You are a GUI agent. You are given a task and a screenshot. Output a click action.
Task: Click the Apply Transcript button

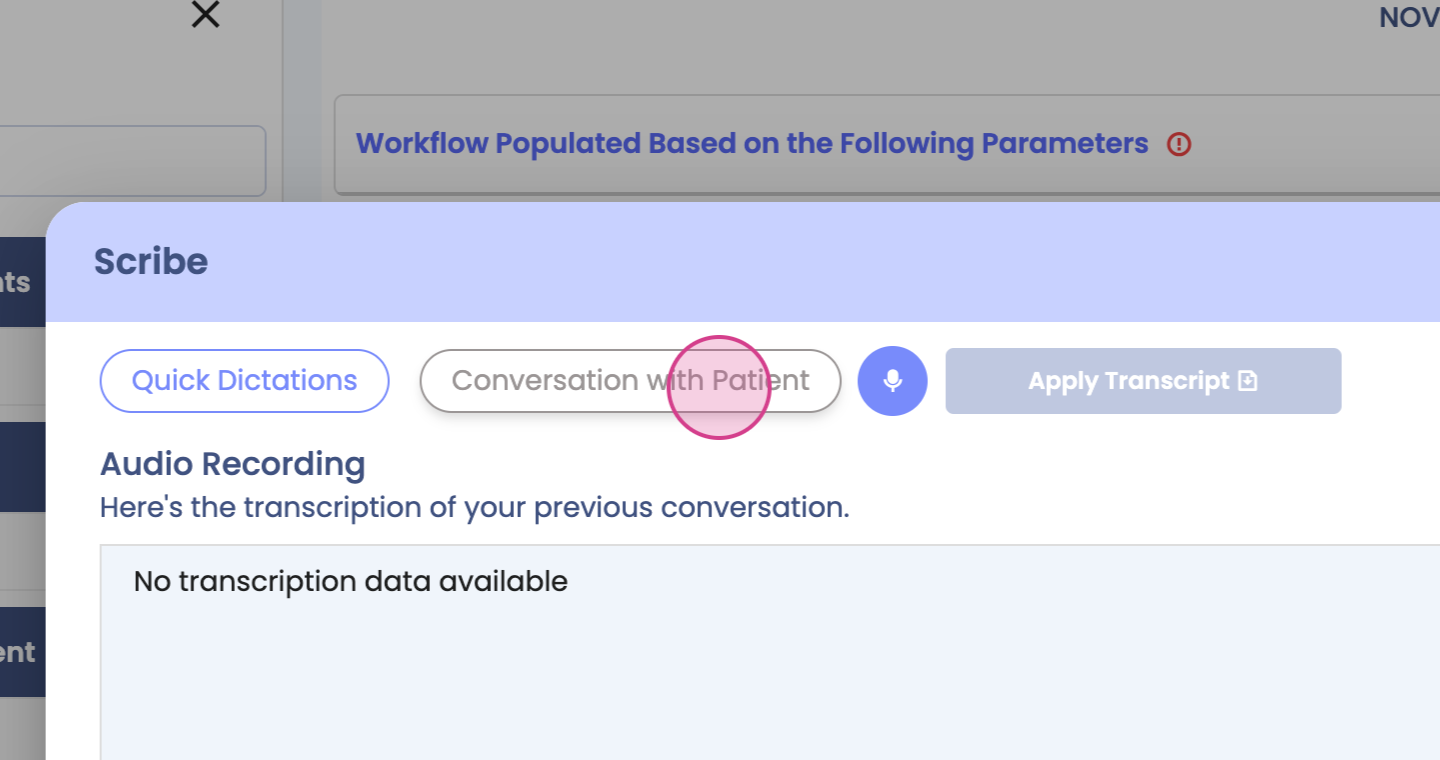[1143, 381]
